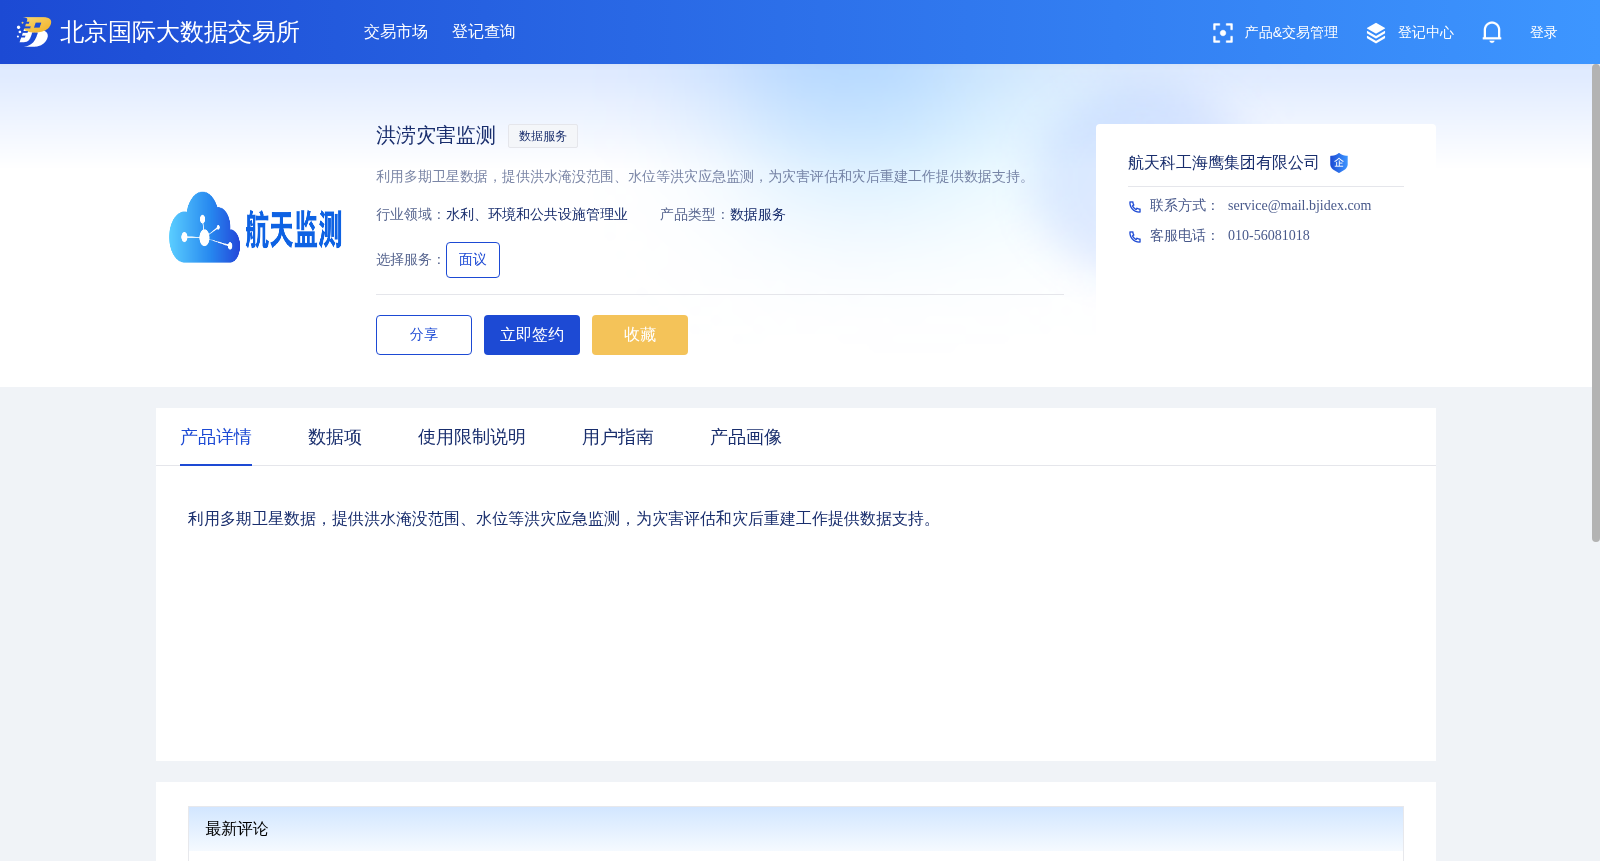Viewport: 1600px width, 861px height.
Task: Switch to the 数据项 tab
Action: click(335, 437)
